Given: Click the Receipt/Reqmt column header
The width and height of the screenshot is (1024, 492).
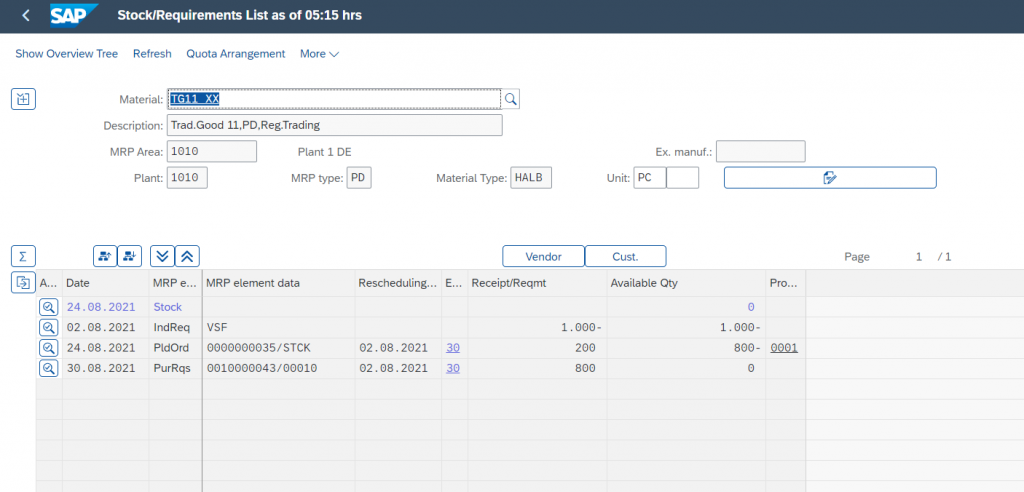Looking at the screenshot, I should click(537, 284).
